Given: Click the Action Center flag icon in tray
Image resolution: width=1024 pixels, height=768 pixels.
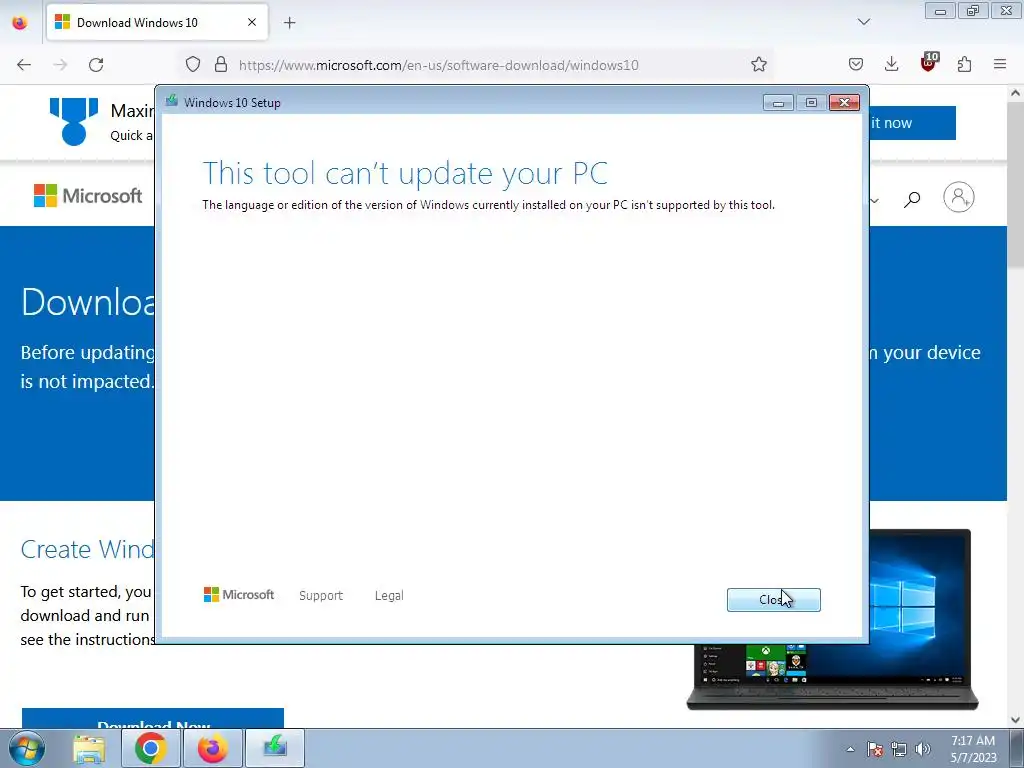Looking at the screenshot, I should click(x=875, y=749).
